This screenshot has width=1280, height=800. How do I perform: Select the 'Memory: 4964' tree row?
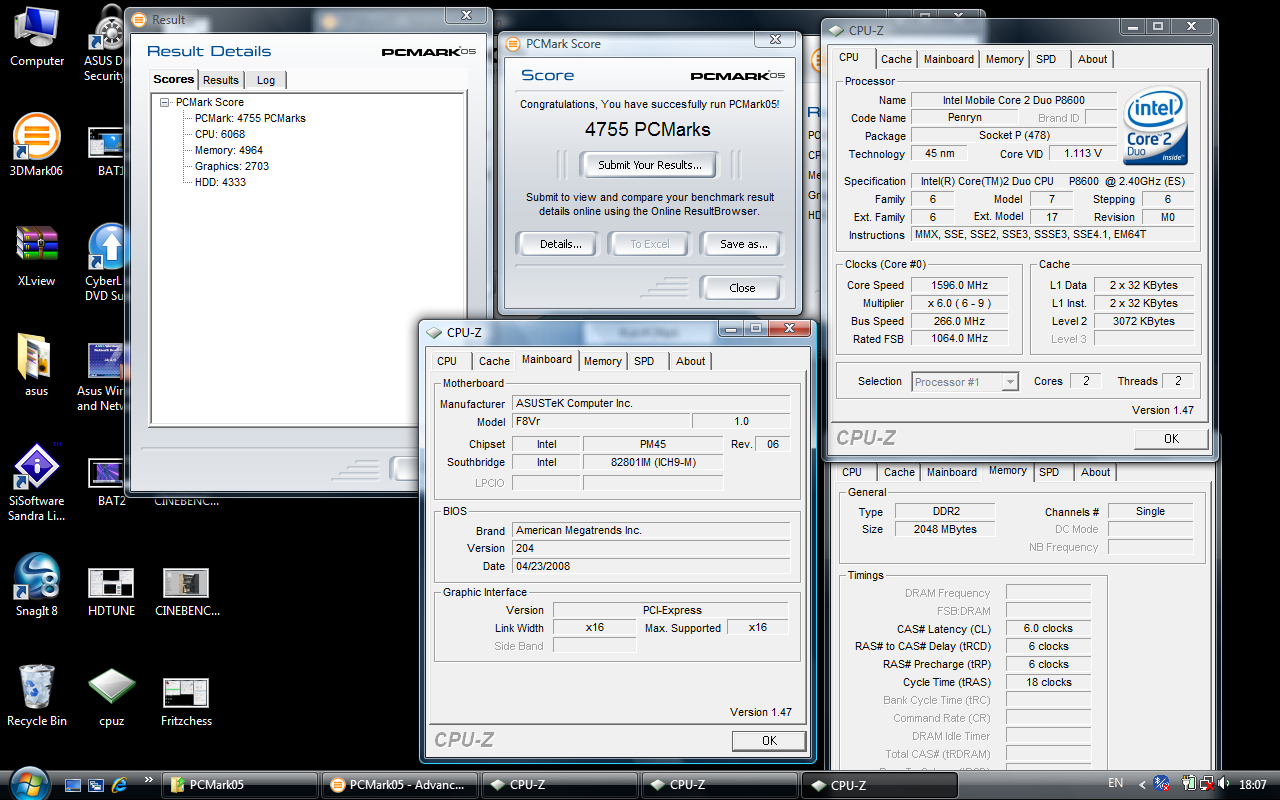(229, 150)
